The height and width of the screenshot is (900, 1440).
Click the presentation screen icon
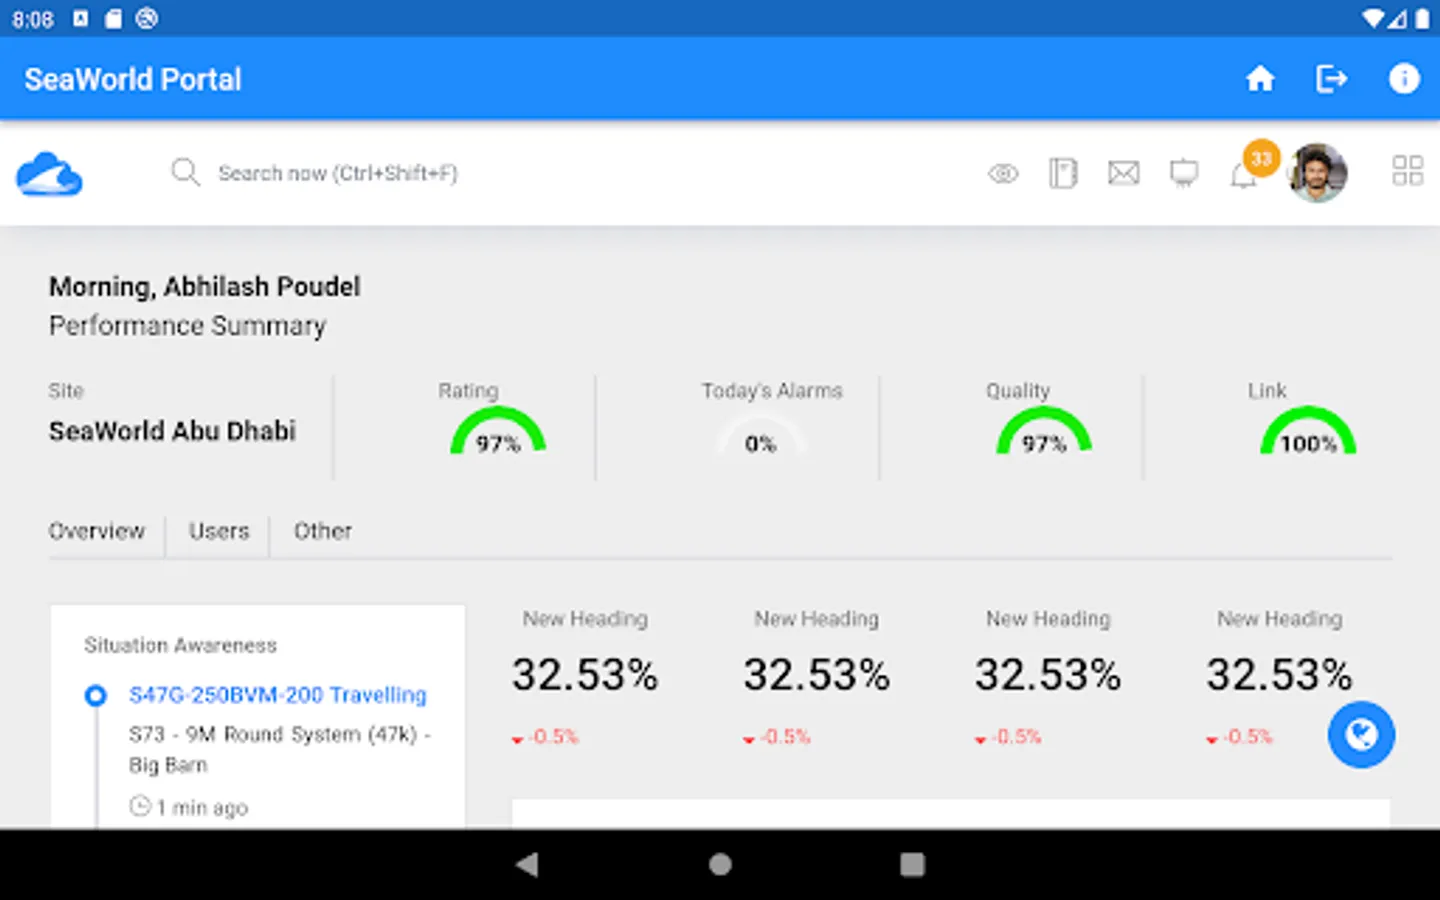[1184, 173]
